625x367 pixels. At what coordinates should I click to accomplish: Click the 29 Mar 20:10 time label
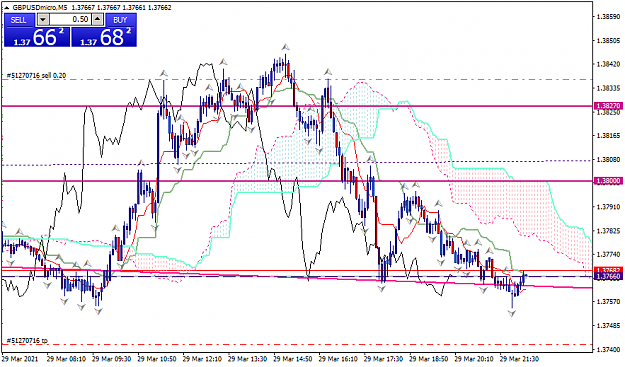(474, 359)
